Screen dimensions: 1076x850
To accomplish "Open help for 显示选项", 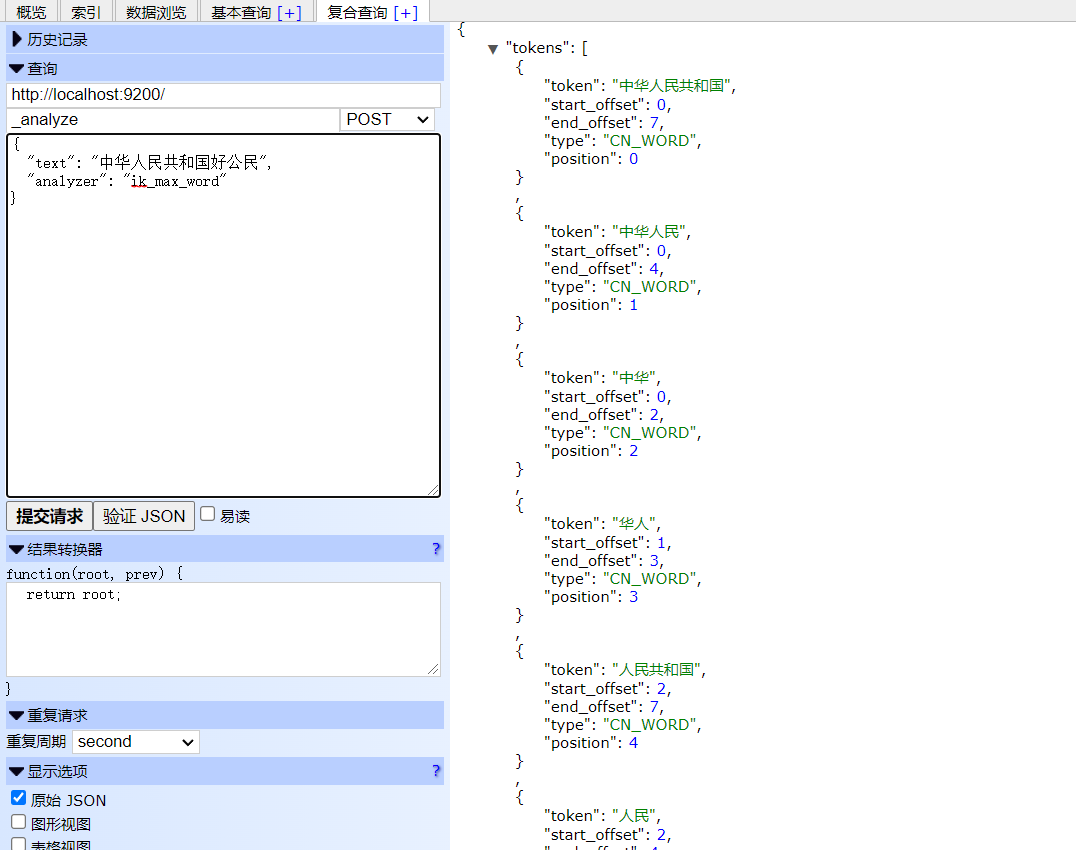I will [x=436, y=771].
